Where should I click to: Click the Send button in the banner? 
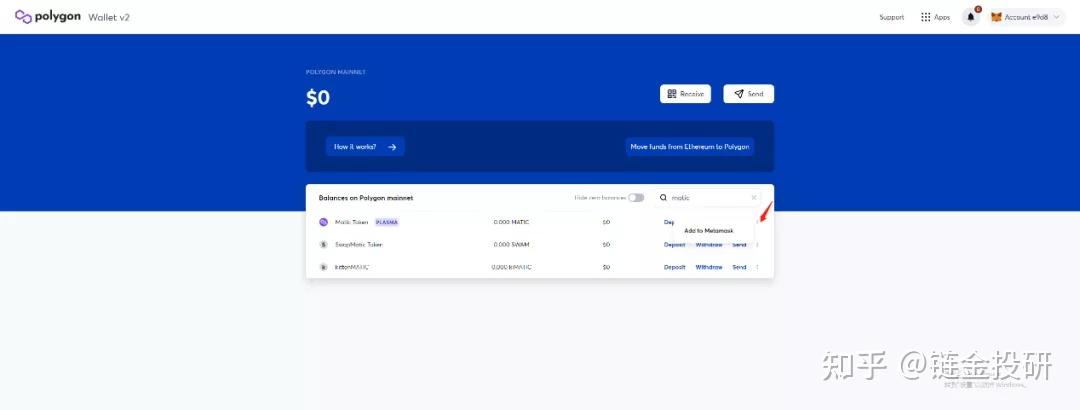pos(749,94)
